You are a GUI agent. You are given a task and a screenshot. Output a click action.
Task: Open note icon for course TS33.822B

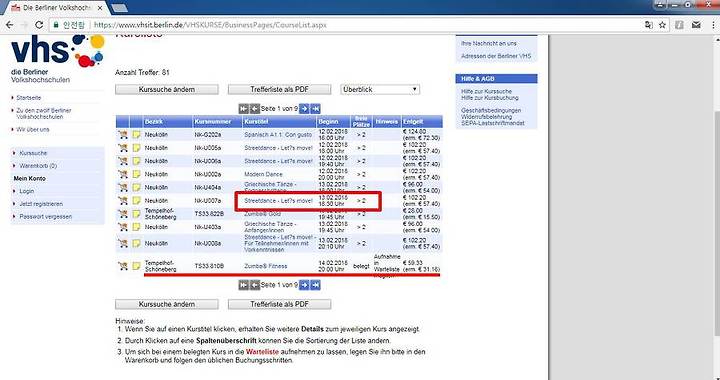point(136,214)
